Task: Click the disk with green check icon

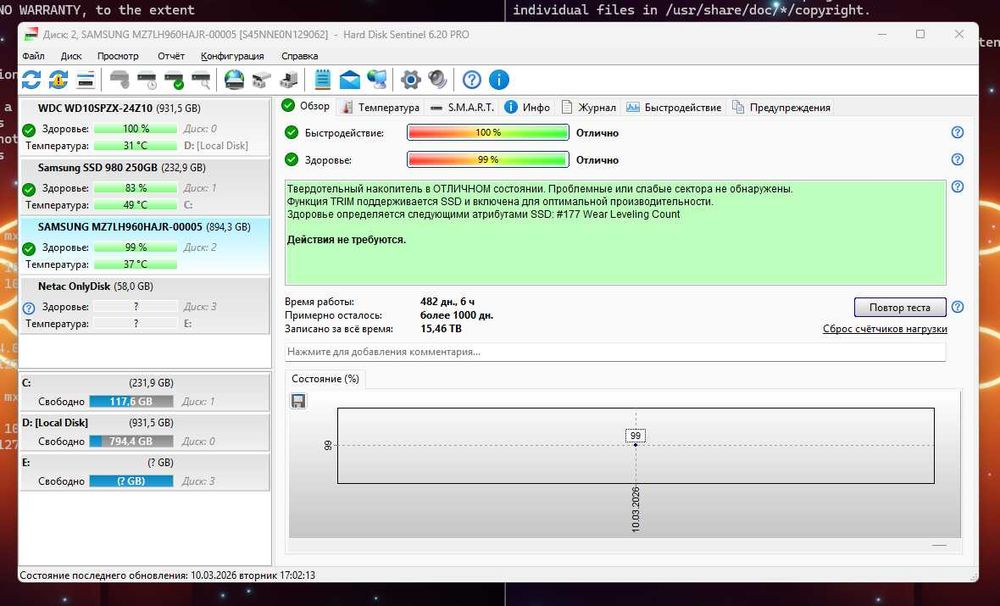Action: (x=173, y=80)
